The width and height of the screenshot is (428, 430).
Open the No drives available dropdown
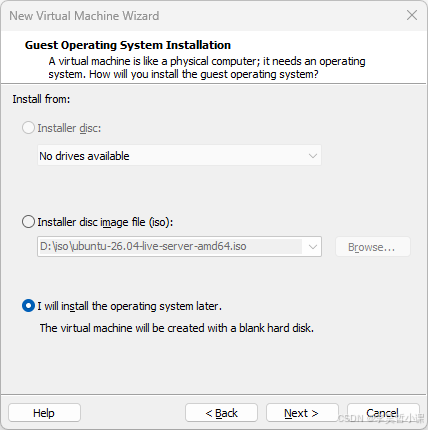179,155
